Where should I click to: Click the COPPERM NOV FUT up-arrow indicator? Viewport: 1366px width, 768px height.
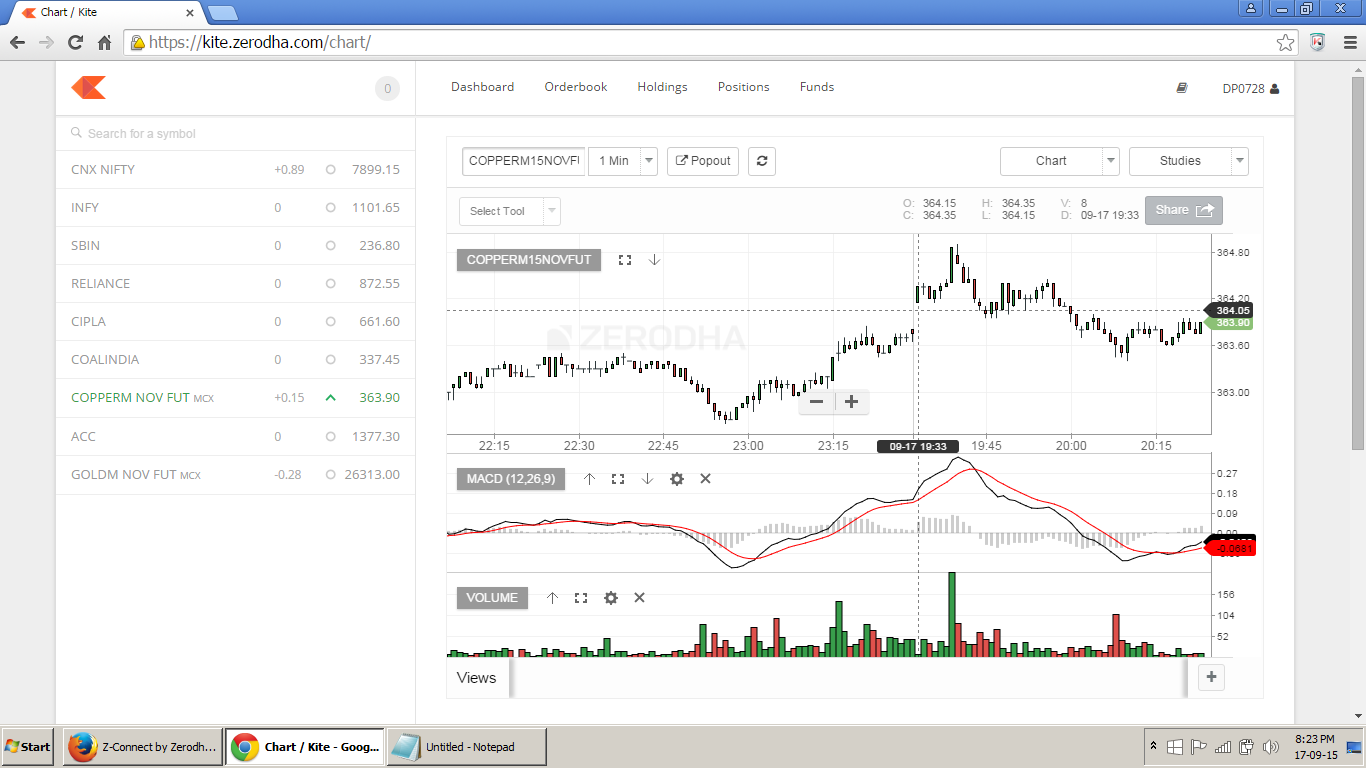click(330, 398)
